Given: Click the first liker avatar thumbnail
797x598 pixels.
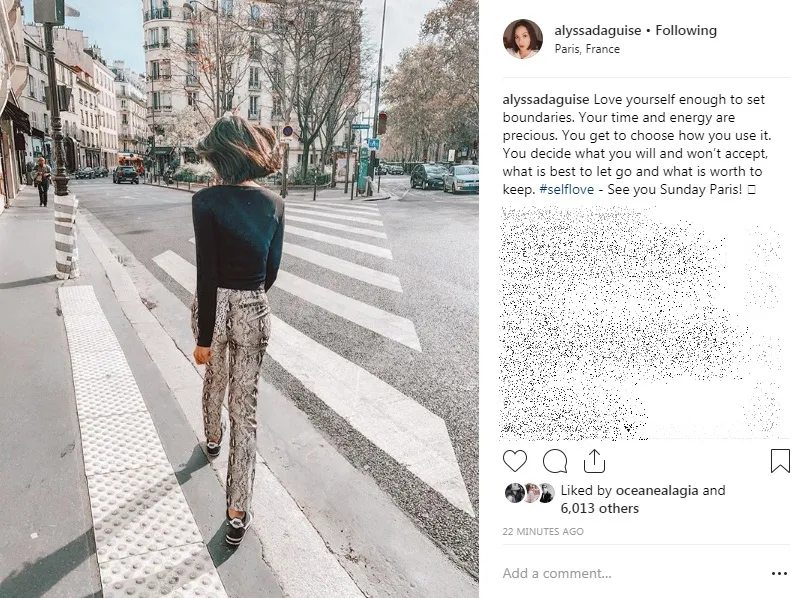Looking at the screenshot, I should tap(514, 493).
